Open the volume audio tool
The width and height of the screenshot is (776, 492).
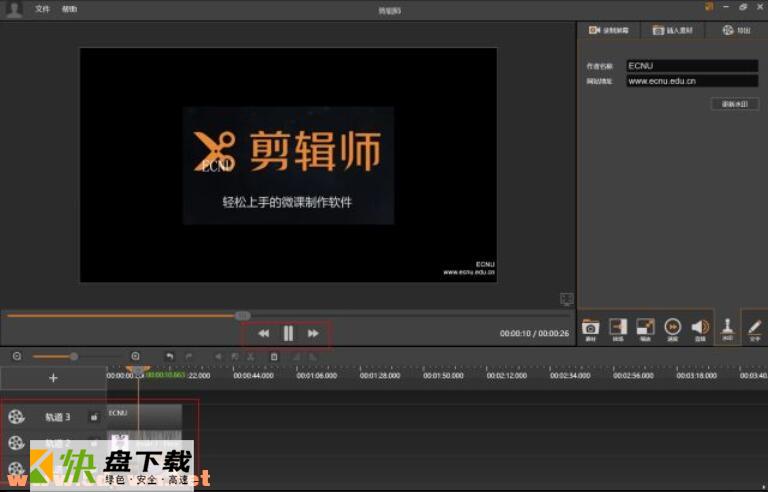700,329
